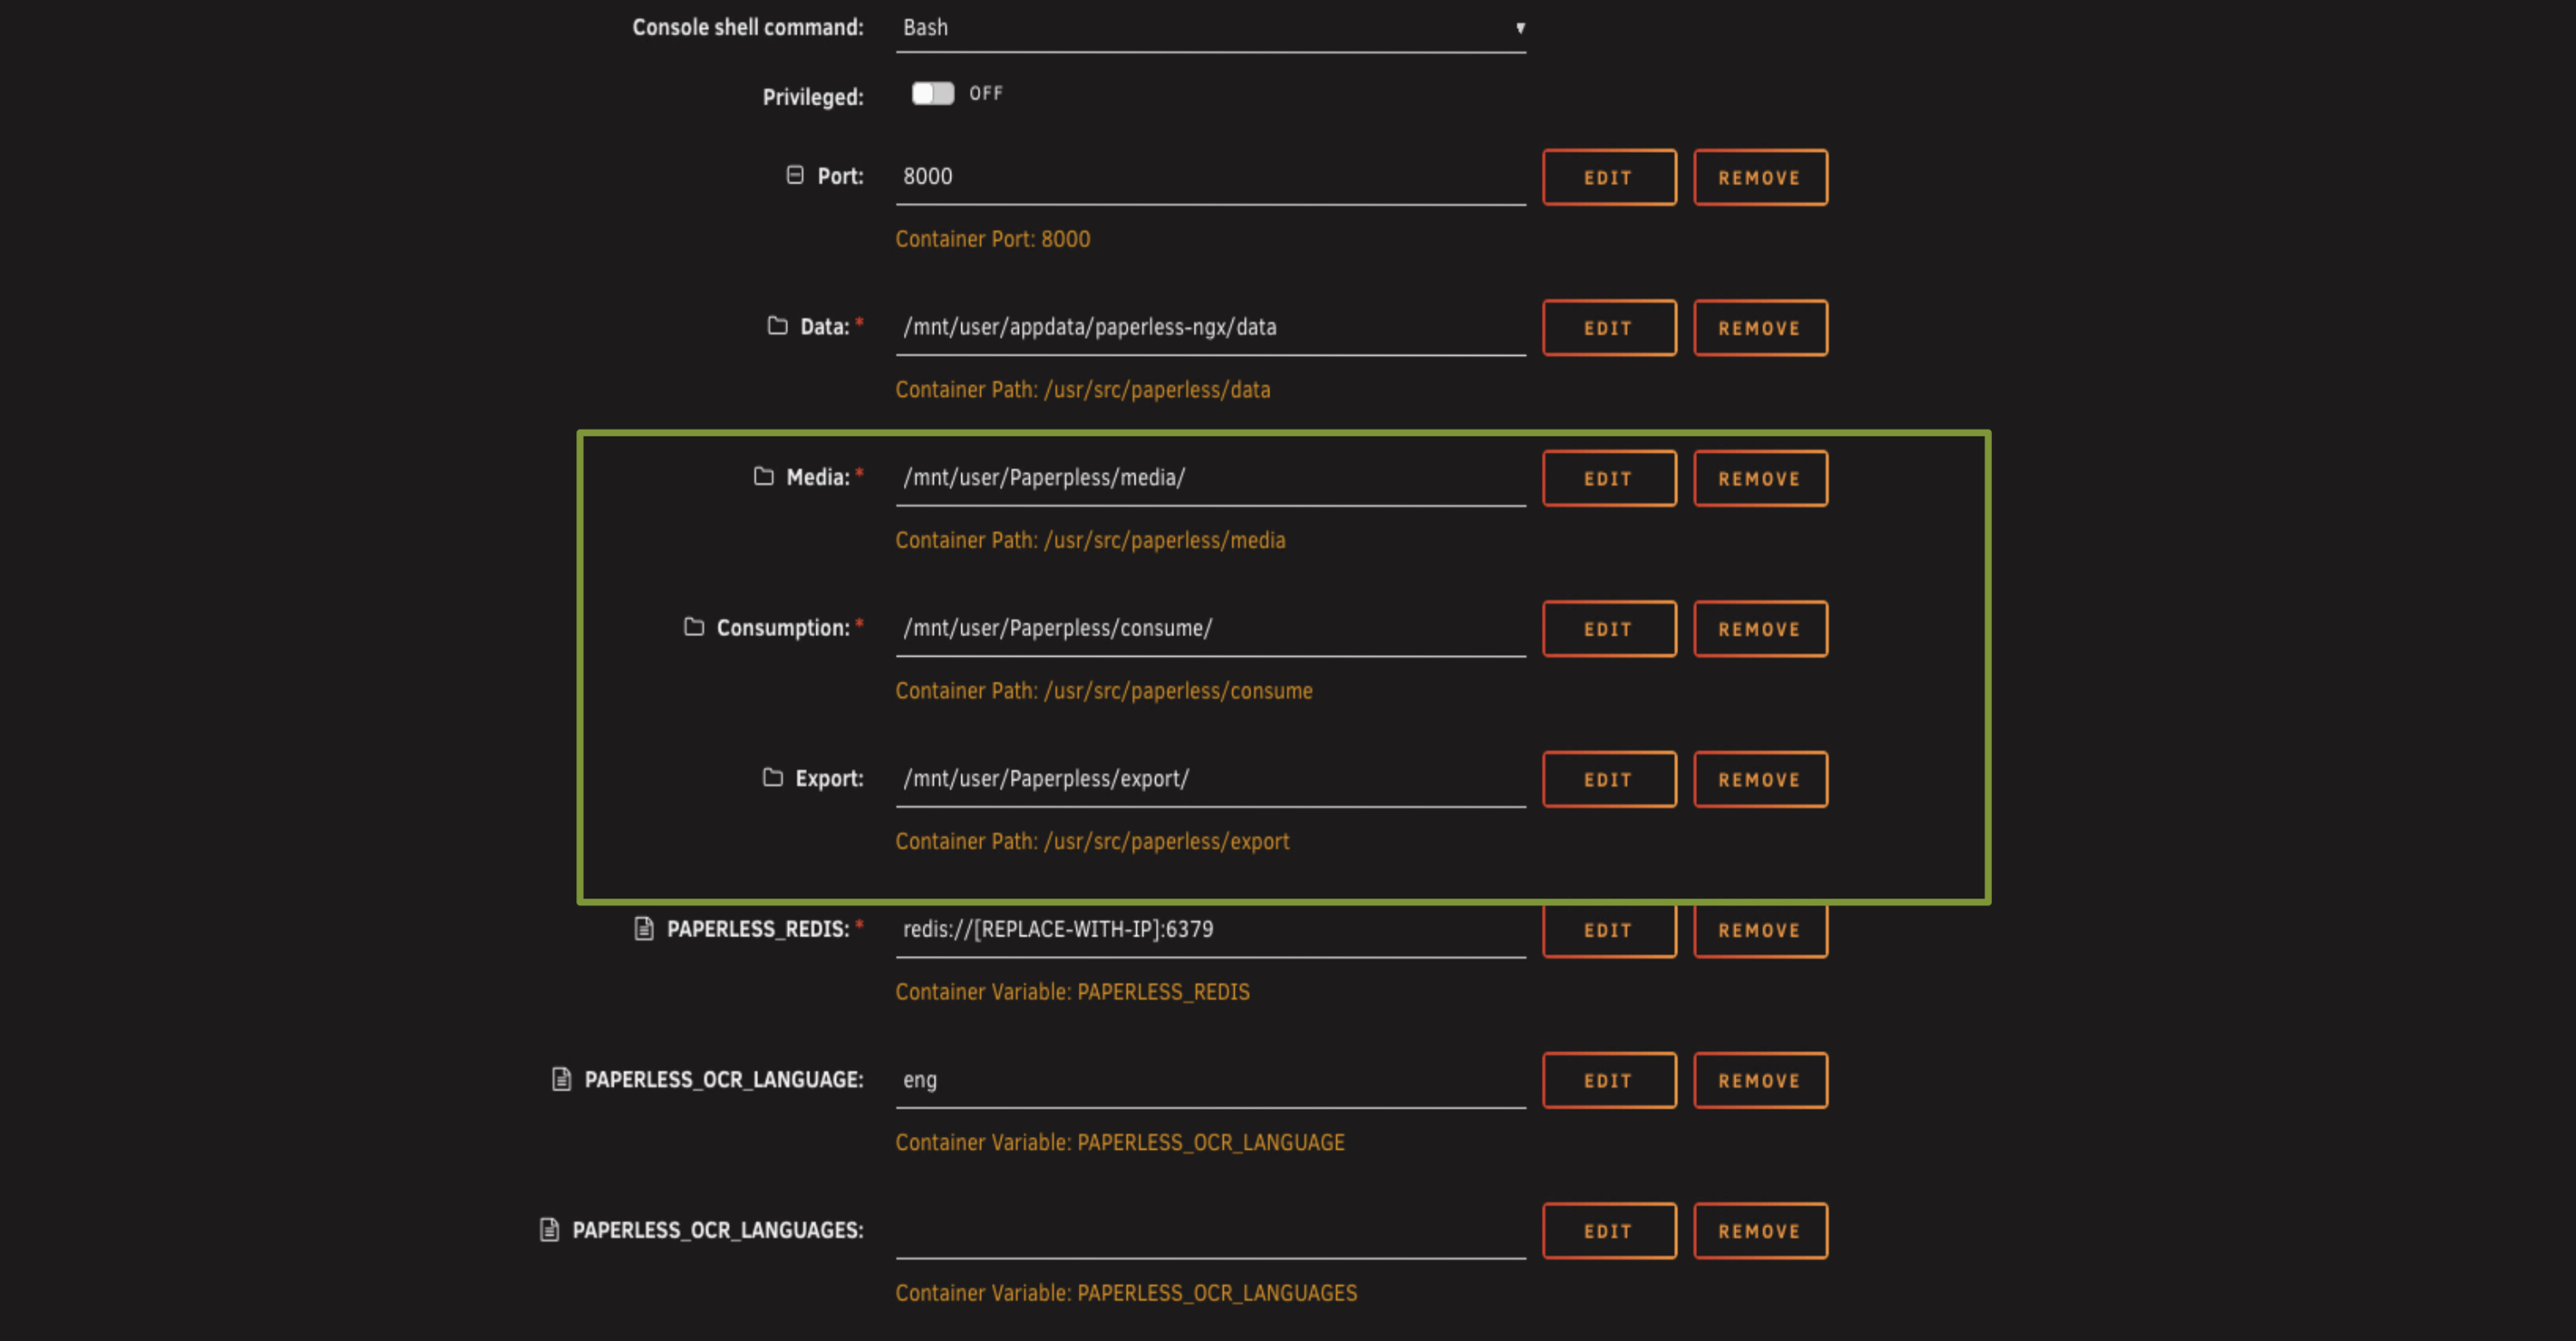Remove the Data path mapping
This screenshot has width=2576, height=1341.
(x=1759, y=328)
